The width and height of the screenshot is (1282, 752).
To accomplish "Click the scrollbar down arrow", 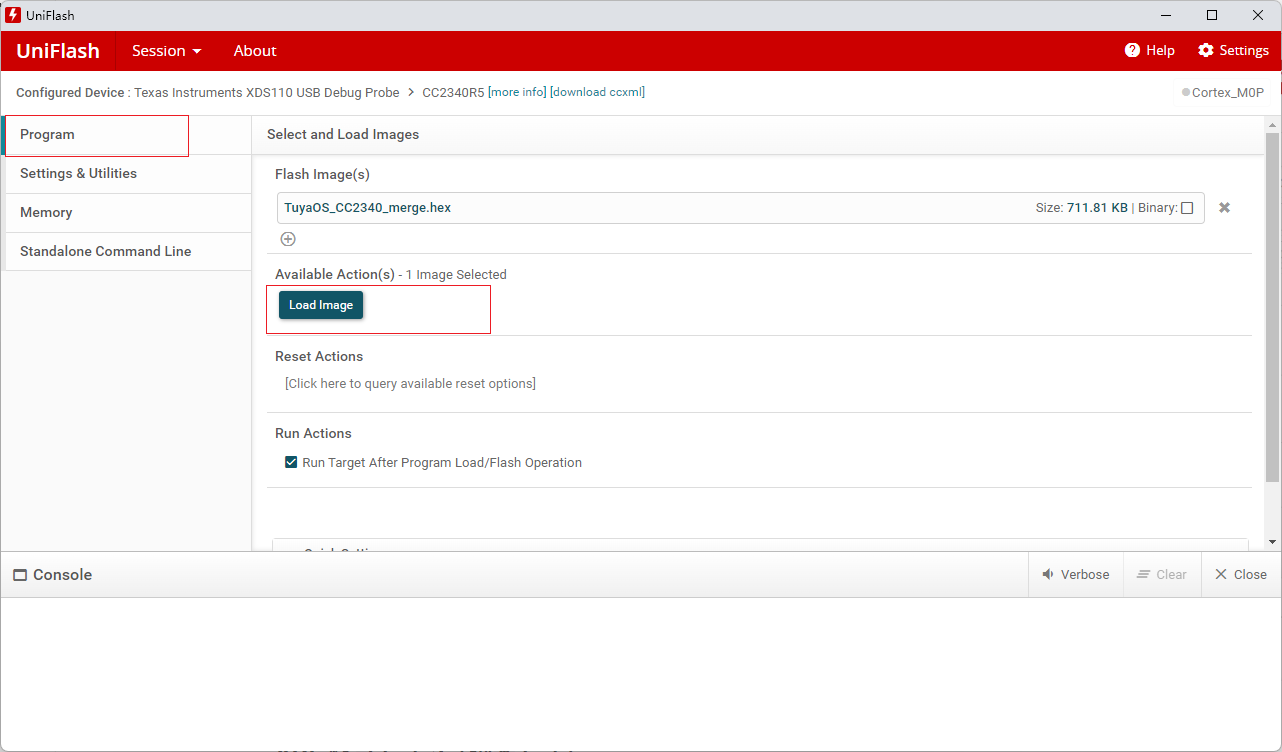I will click(x=1272, y=542).
